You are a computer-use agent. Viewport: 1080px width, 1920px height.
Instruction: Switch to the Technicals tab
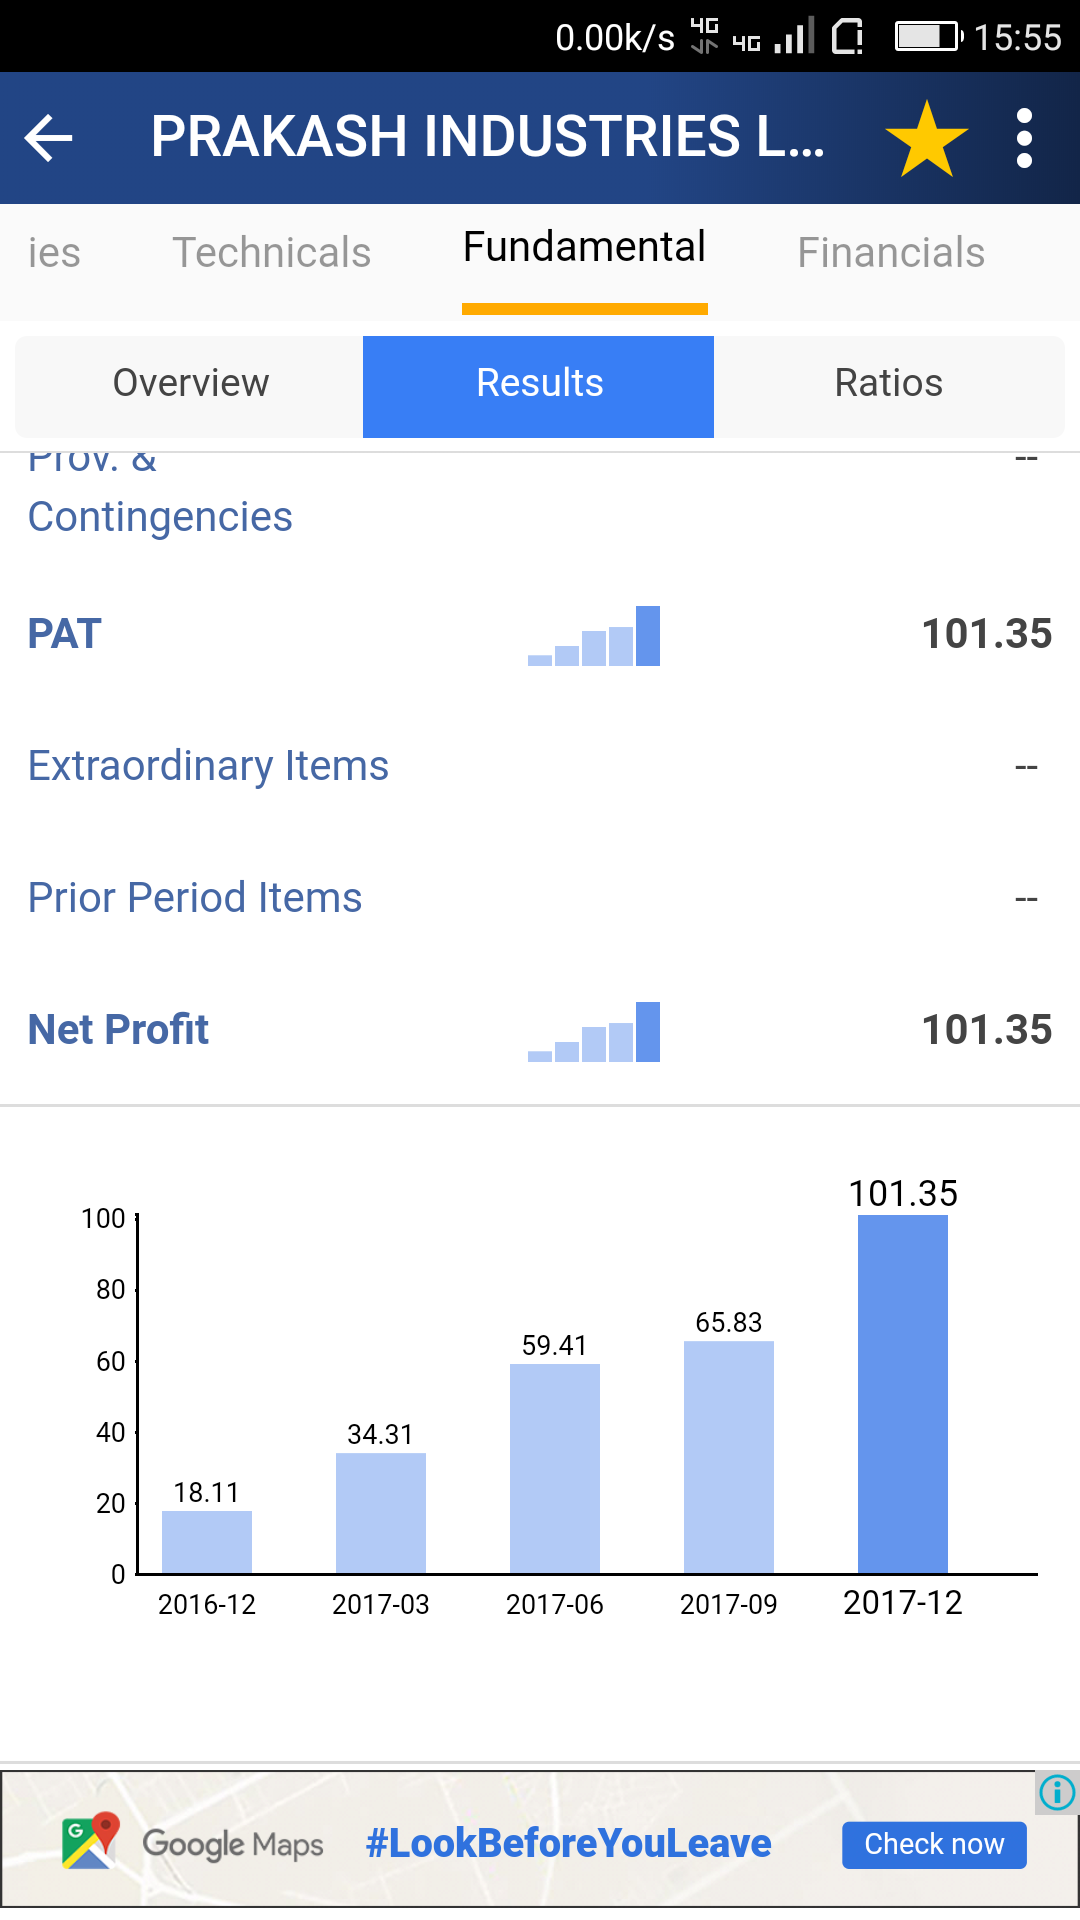point(271,253)
